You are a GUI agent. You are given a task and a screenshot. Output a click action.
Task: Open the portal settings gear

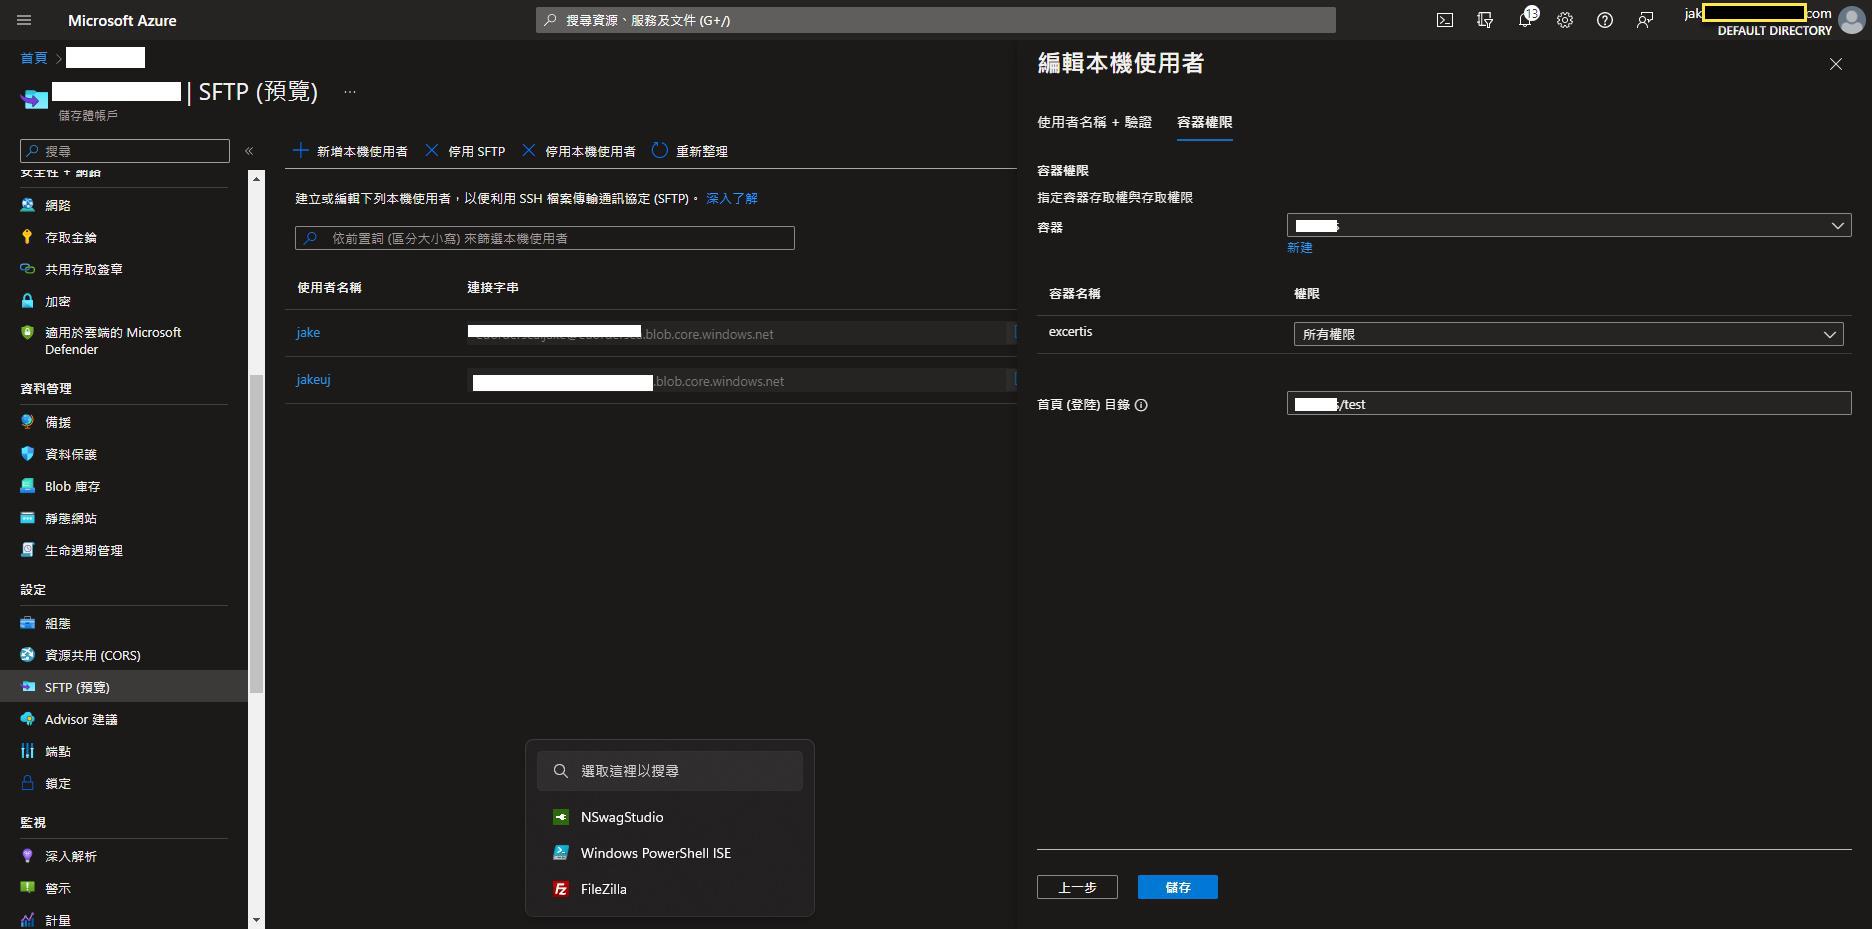(1565, 20)
